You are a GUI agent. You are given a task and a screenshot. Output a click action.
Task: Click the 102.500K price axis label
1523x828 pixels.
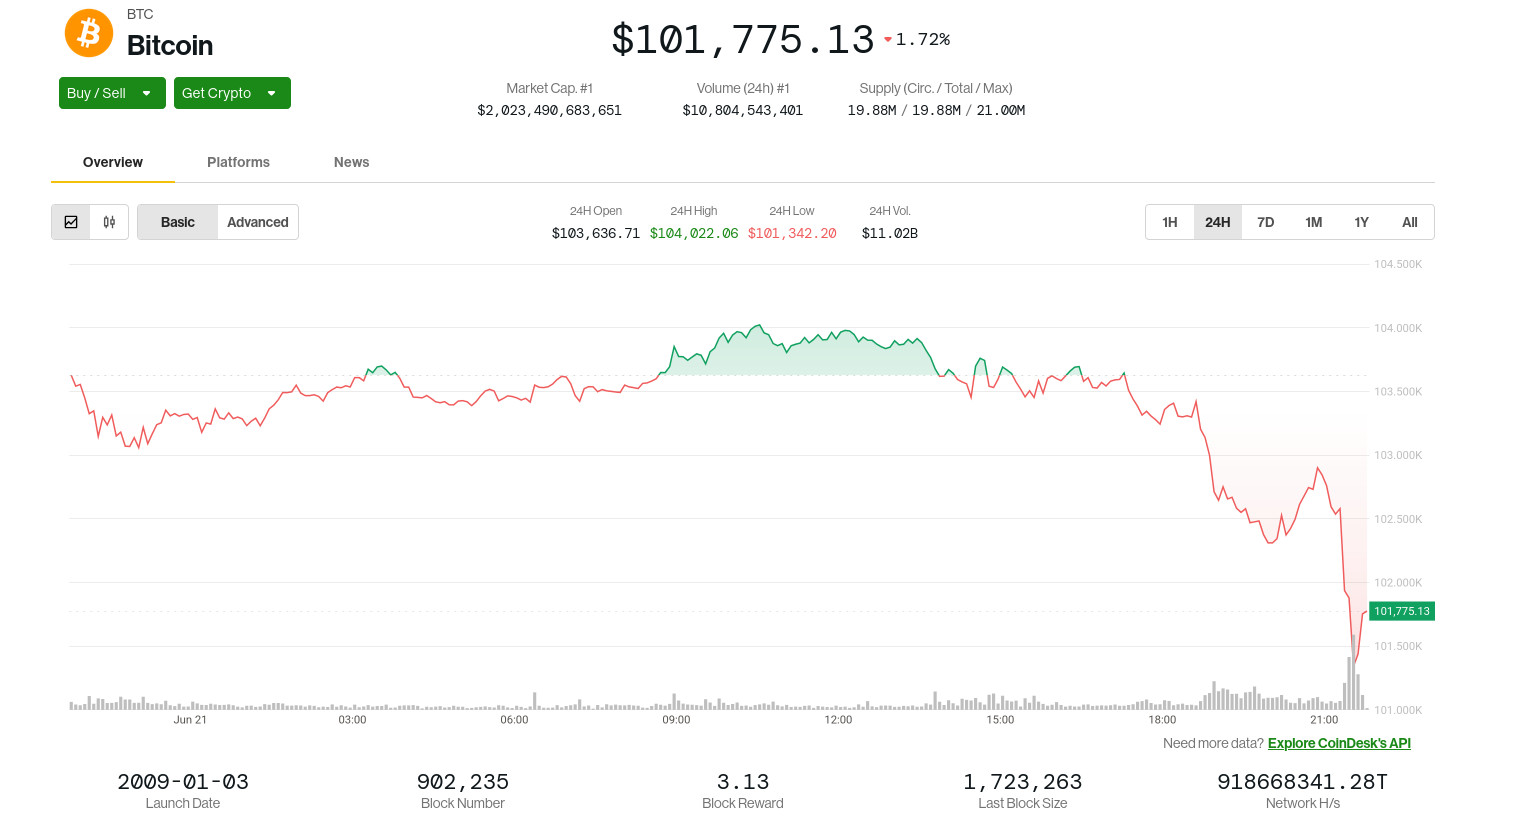(x=1398, y=519)
